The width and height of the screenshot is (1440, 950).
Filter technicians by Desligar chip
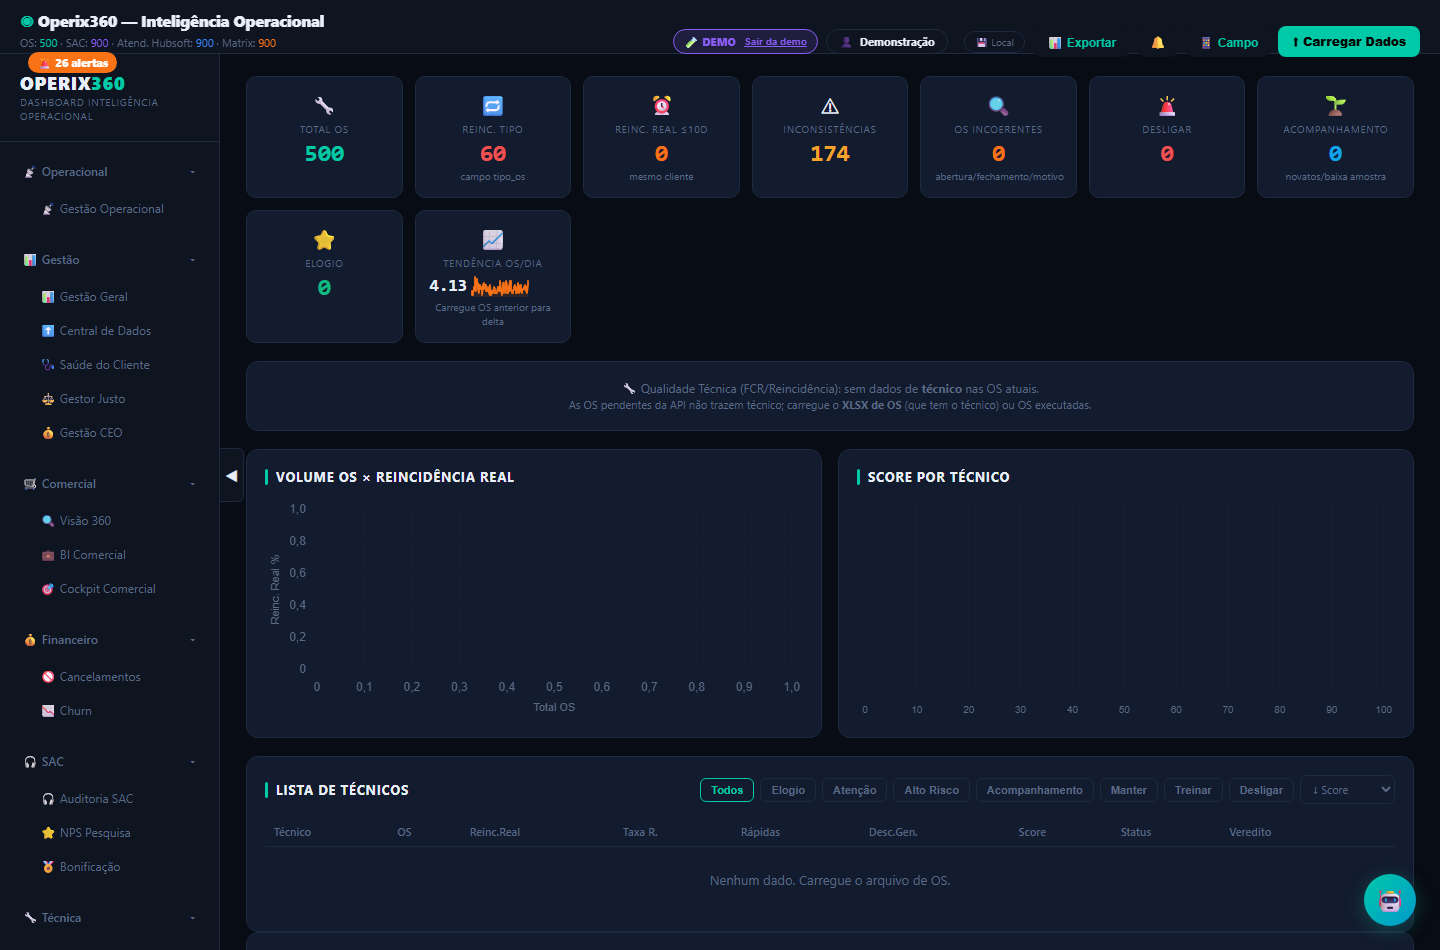[1261, 790]
